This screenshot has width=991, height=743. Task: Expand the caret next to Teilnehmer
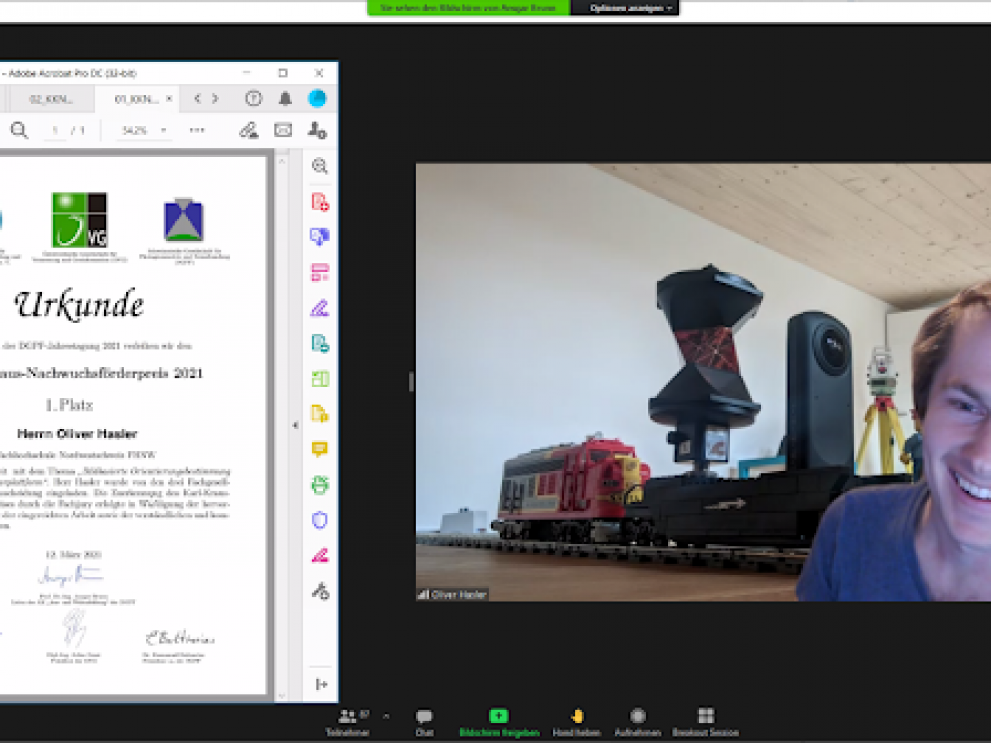click(386, 716)
